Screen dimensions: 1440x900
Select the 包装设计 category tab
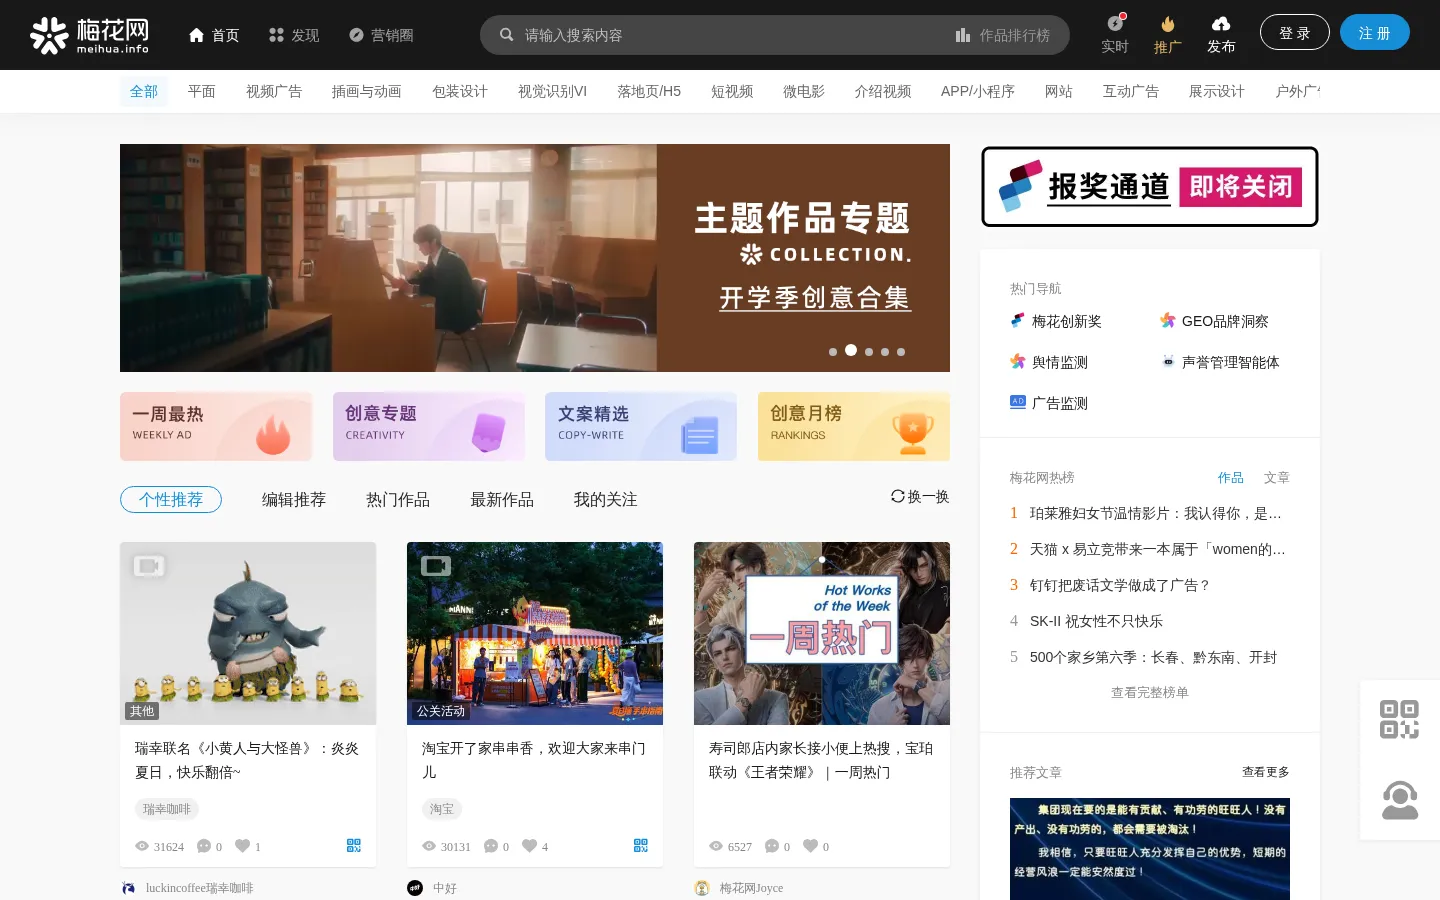460,91
